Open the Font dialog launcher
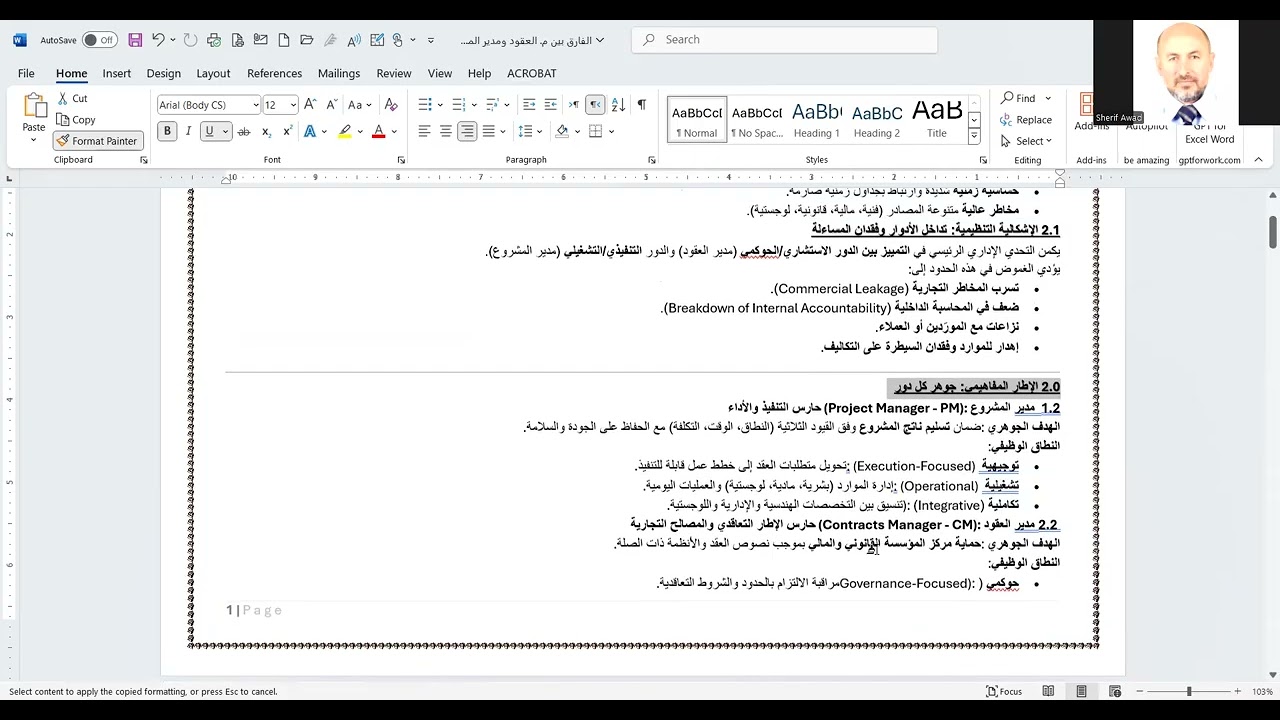This screenshot has height=720, width=1280. tap(401, 160)
